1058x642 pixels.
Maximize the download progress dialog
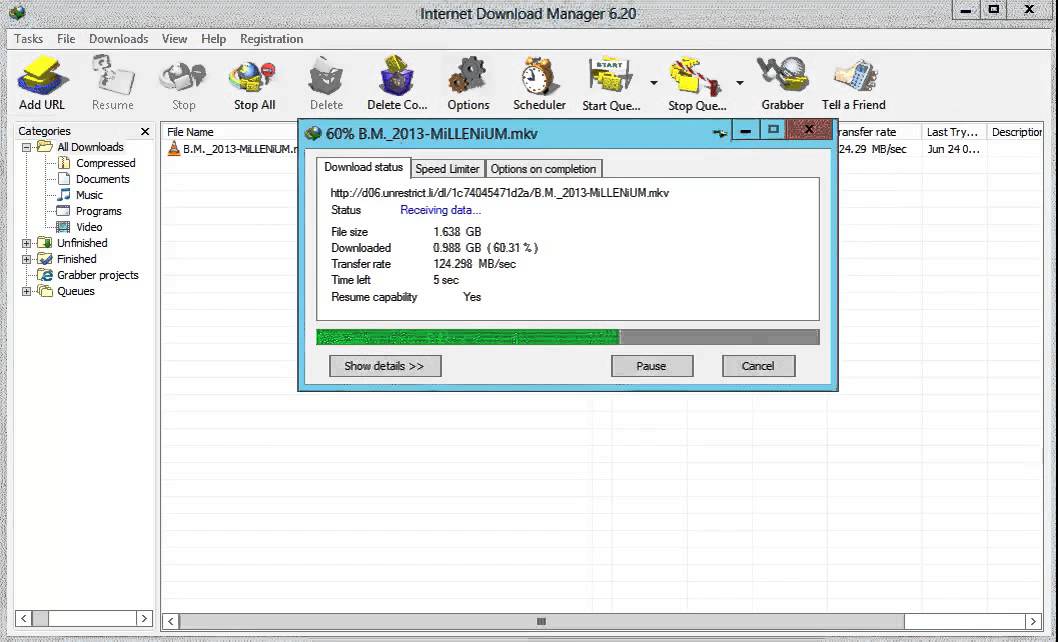click(x=773, y=130)
